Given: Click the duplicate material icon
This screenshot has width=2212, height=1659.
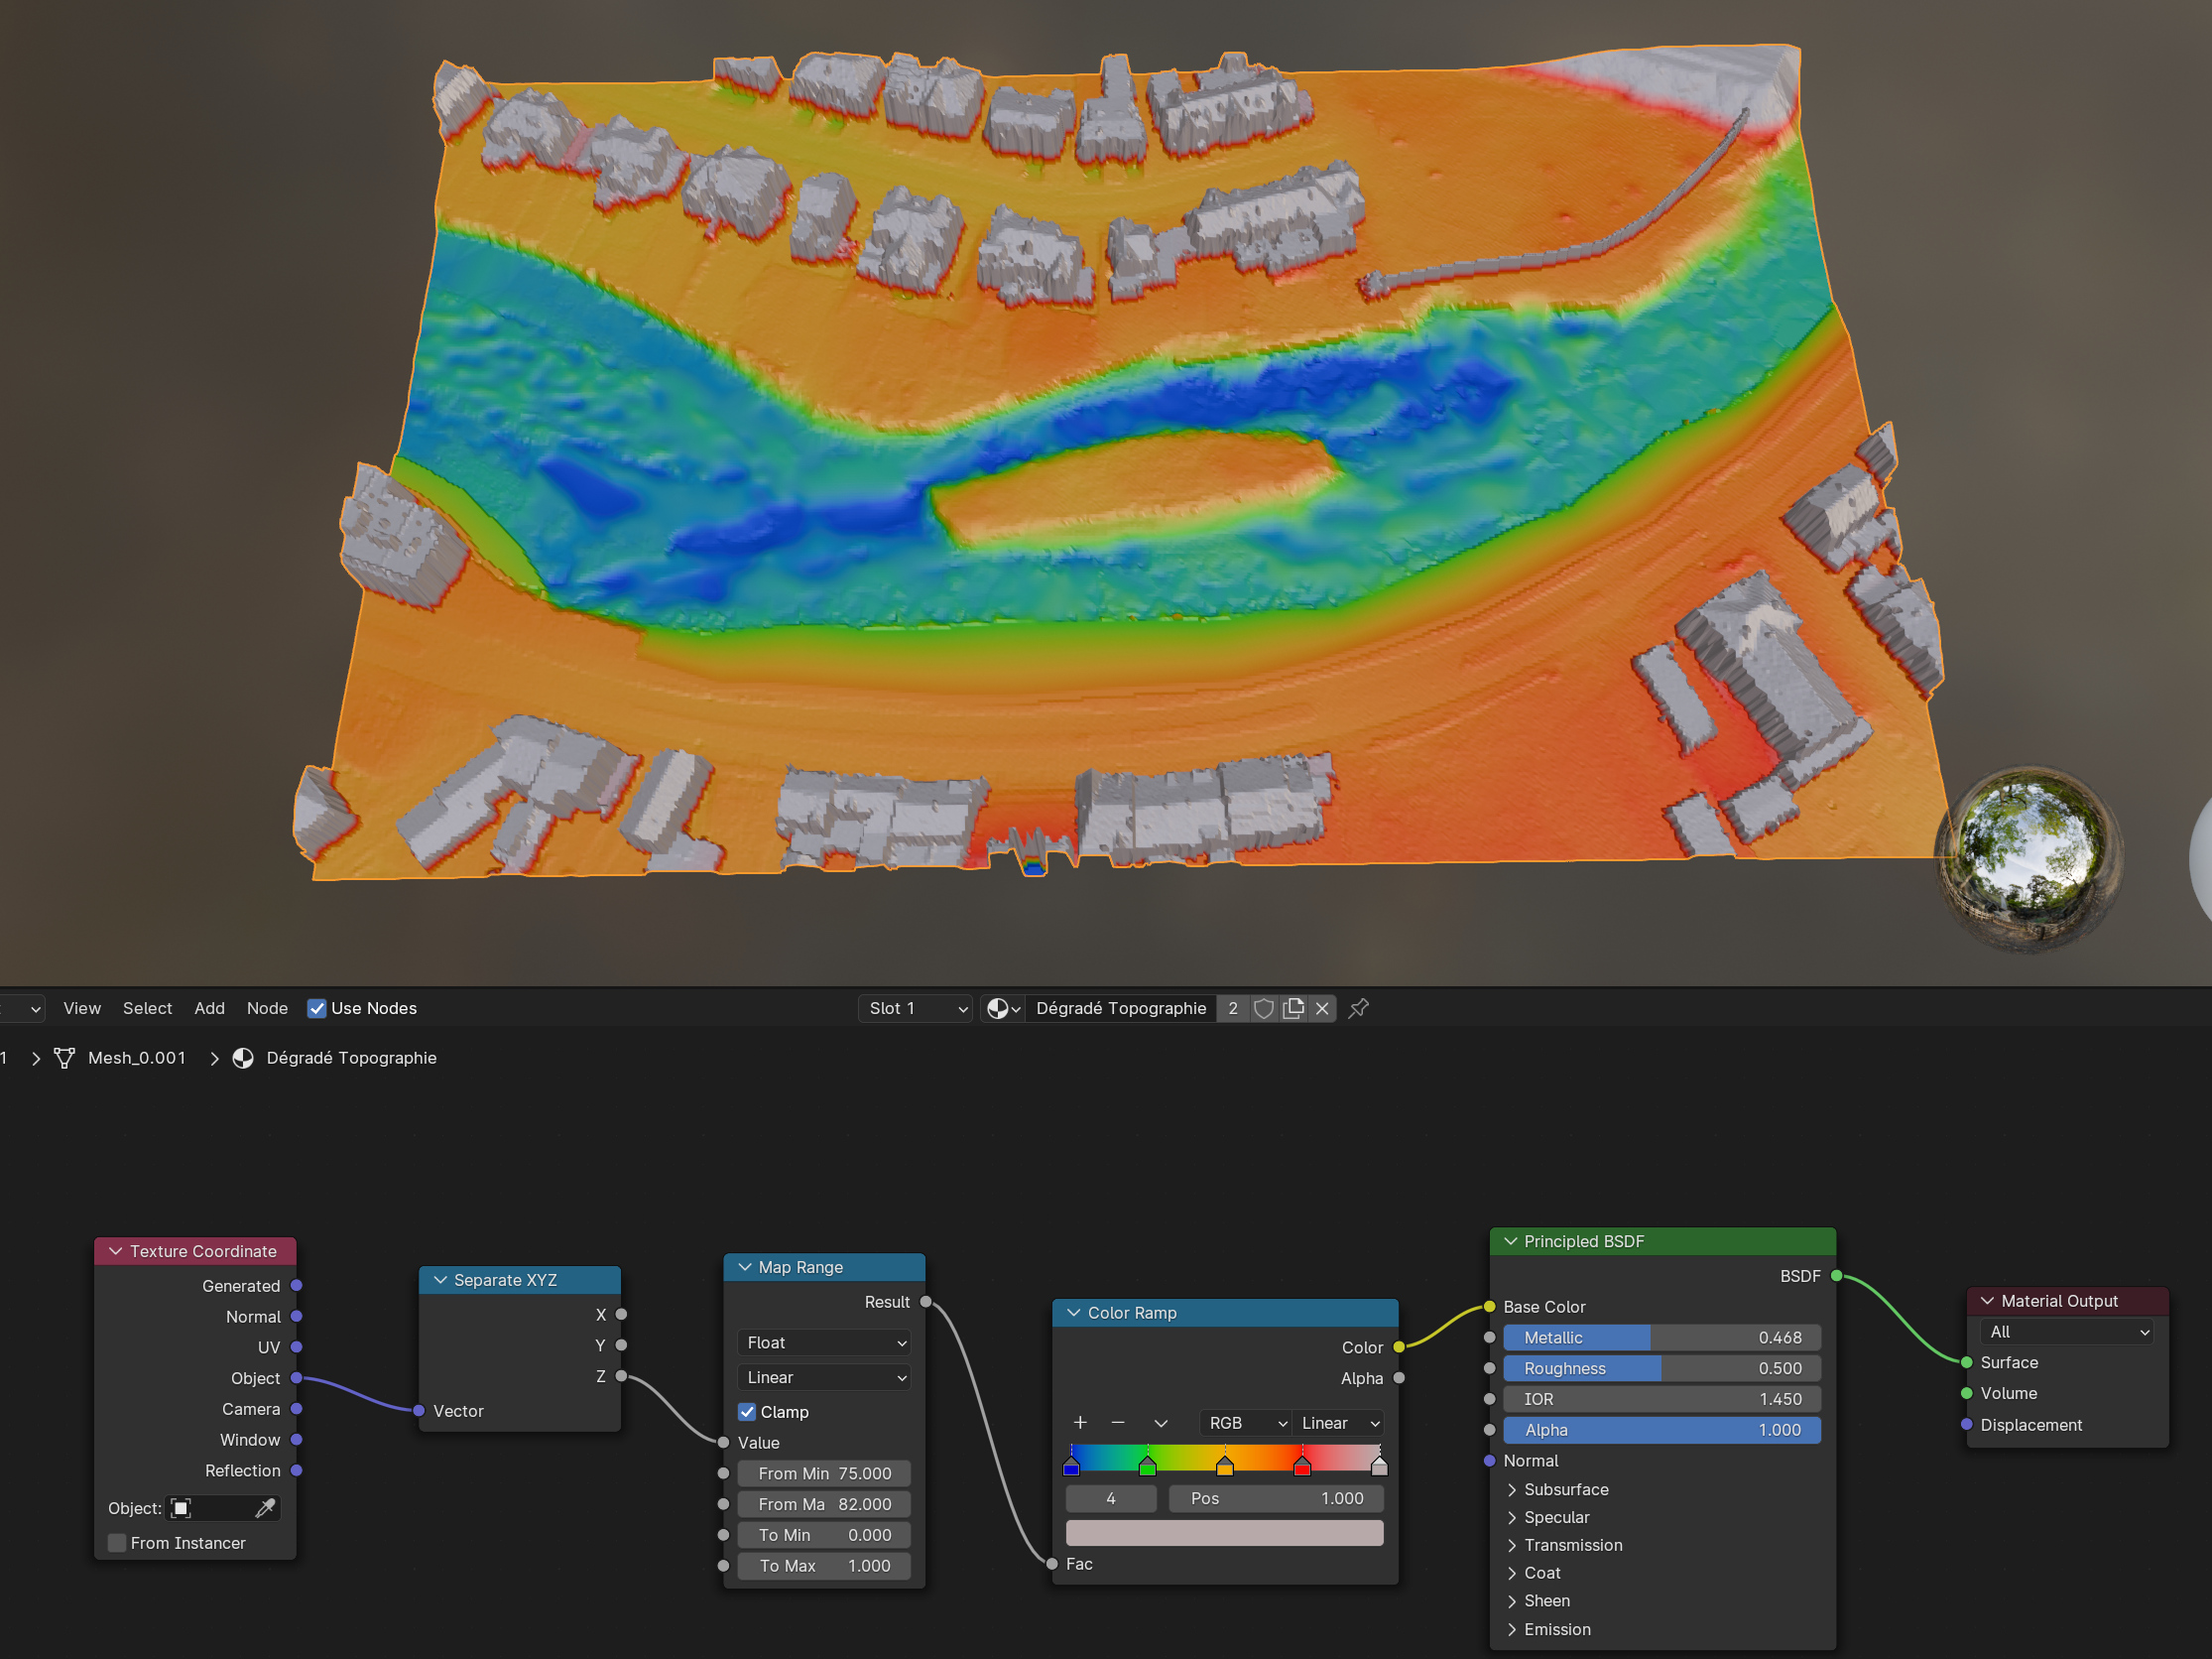Looking at the screenshot, I should (x=1293, y=1008).
